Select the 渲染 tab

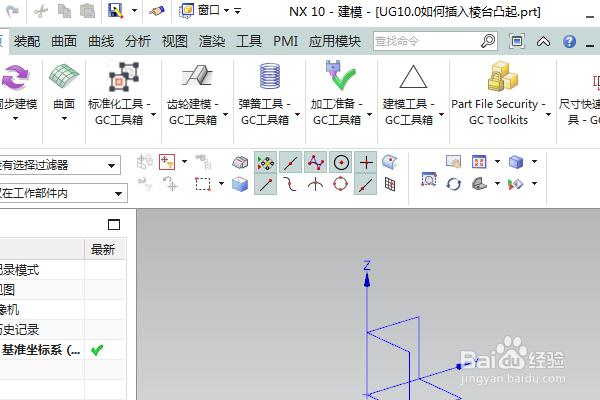point(212,41)
